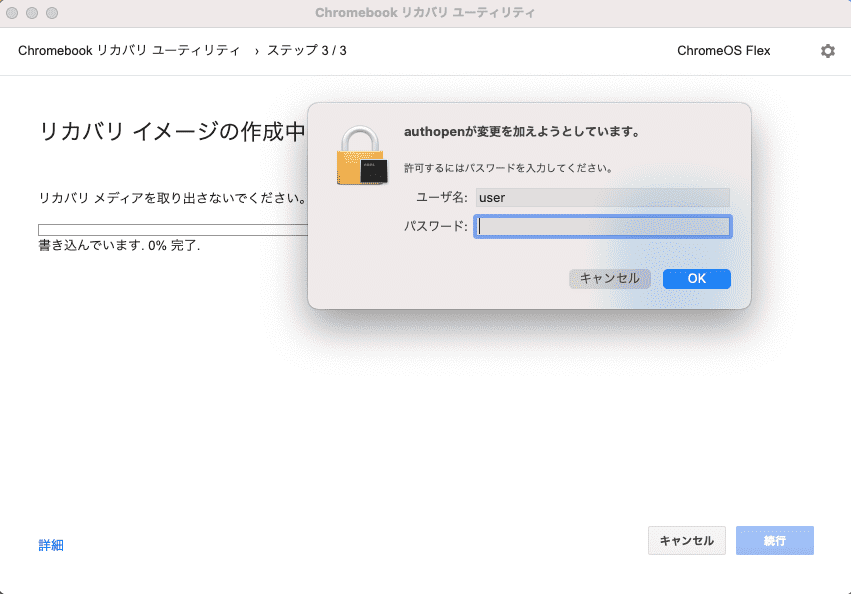Open the 詳細 details link

coord(51,545)
